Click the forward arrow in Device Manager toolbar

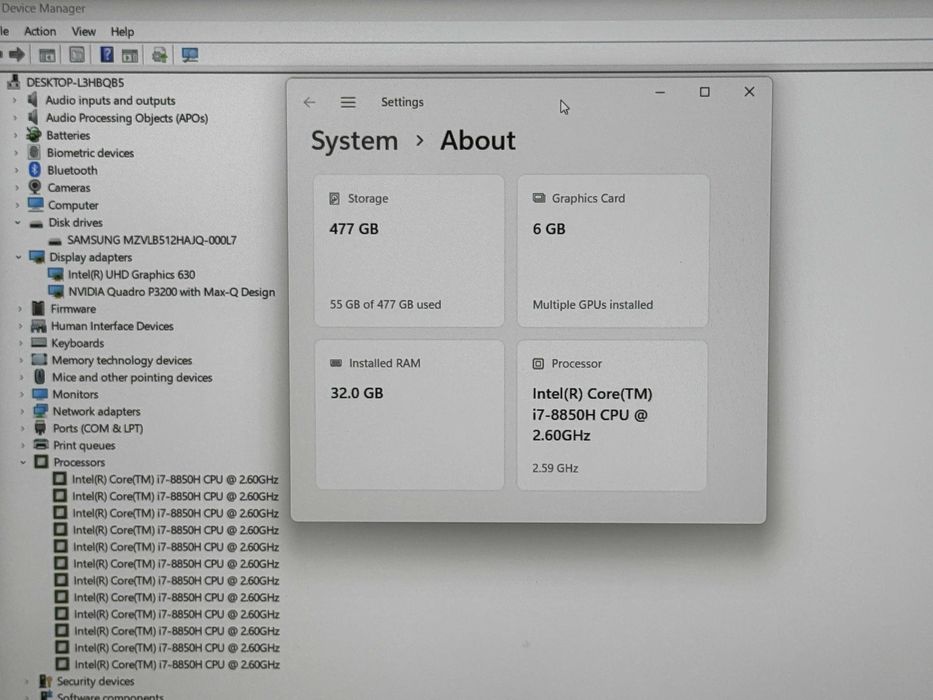[x=17, y=55]
